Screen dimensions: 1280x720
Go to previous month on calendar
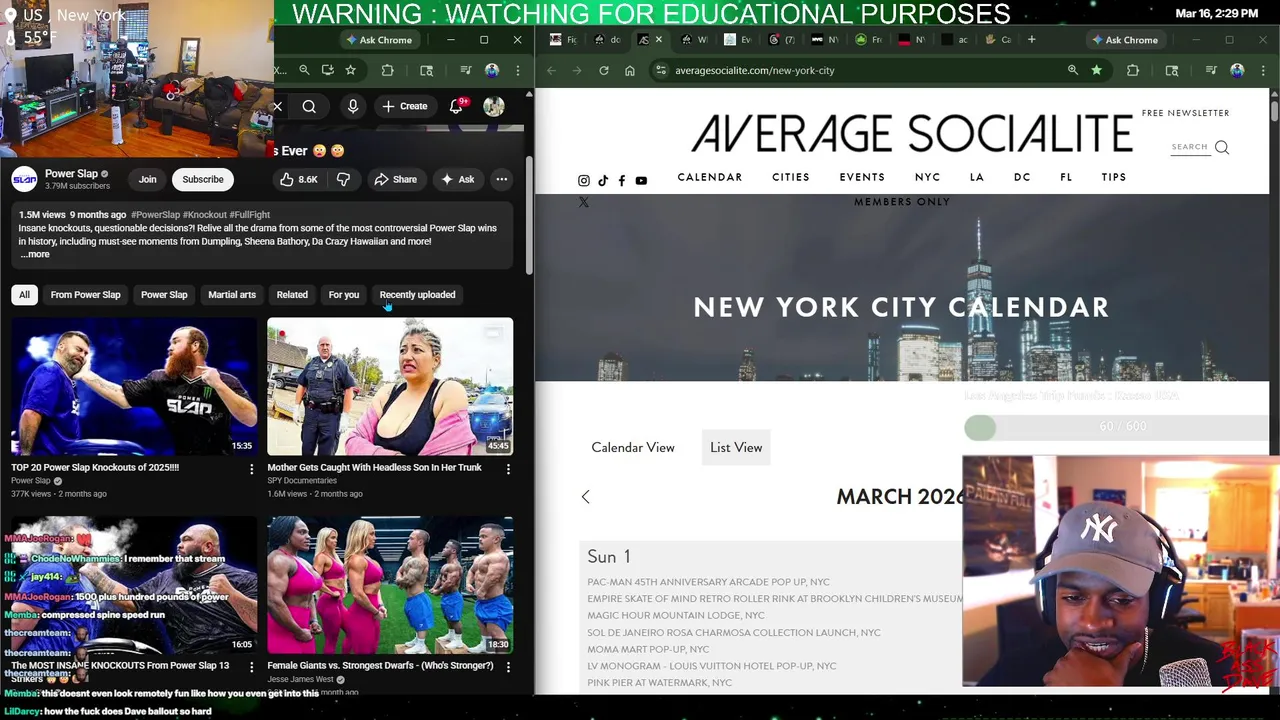click(586, 497)
